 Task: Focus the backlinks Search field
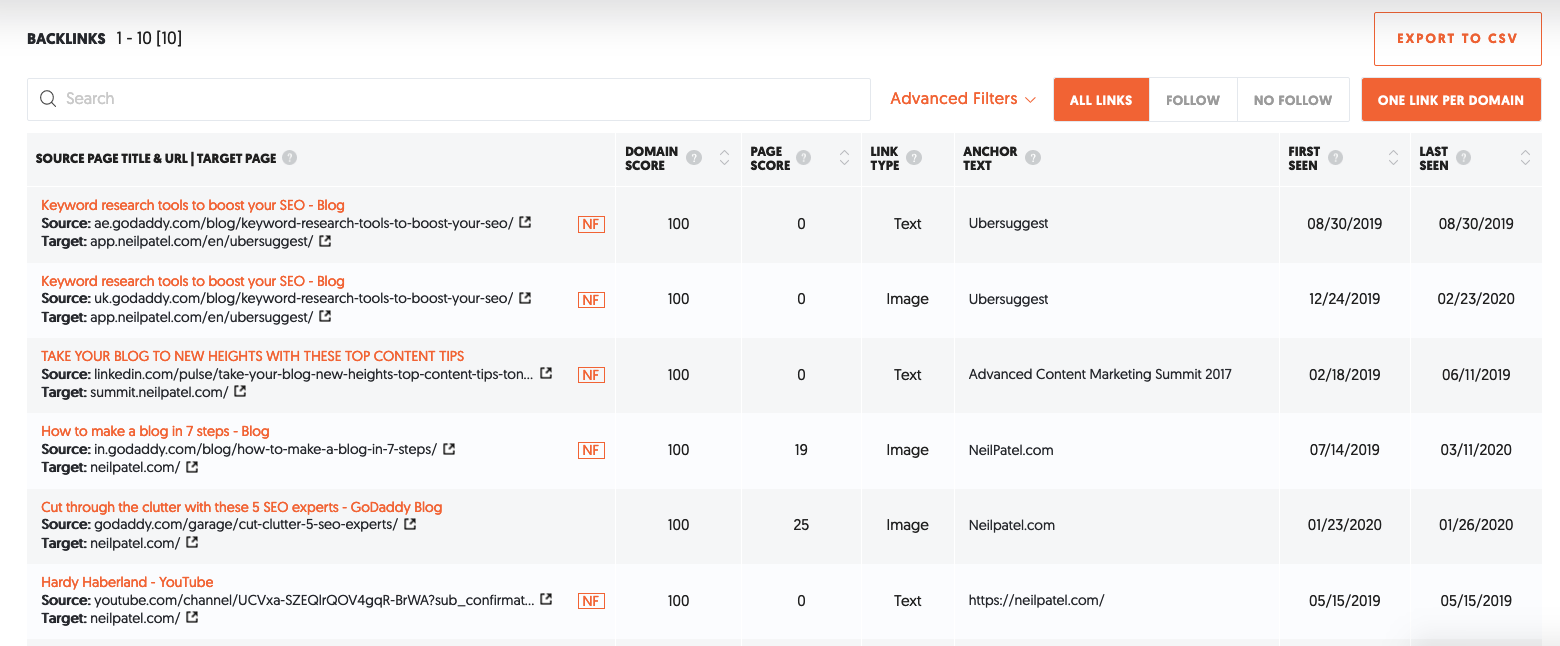tap(449, 99)
